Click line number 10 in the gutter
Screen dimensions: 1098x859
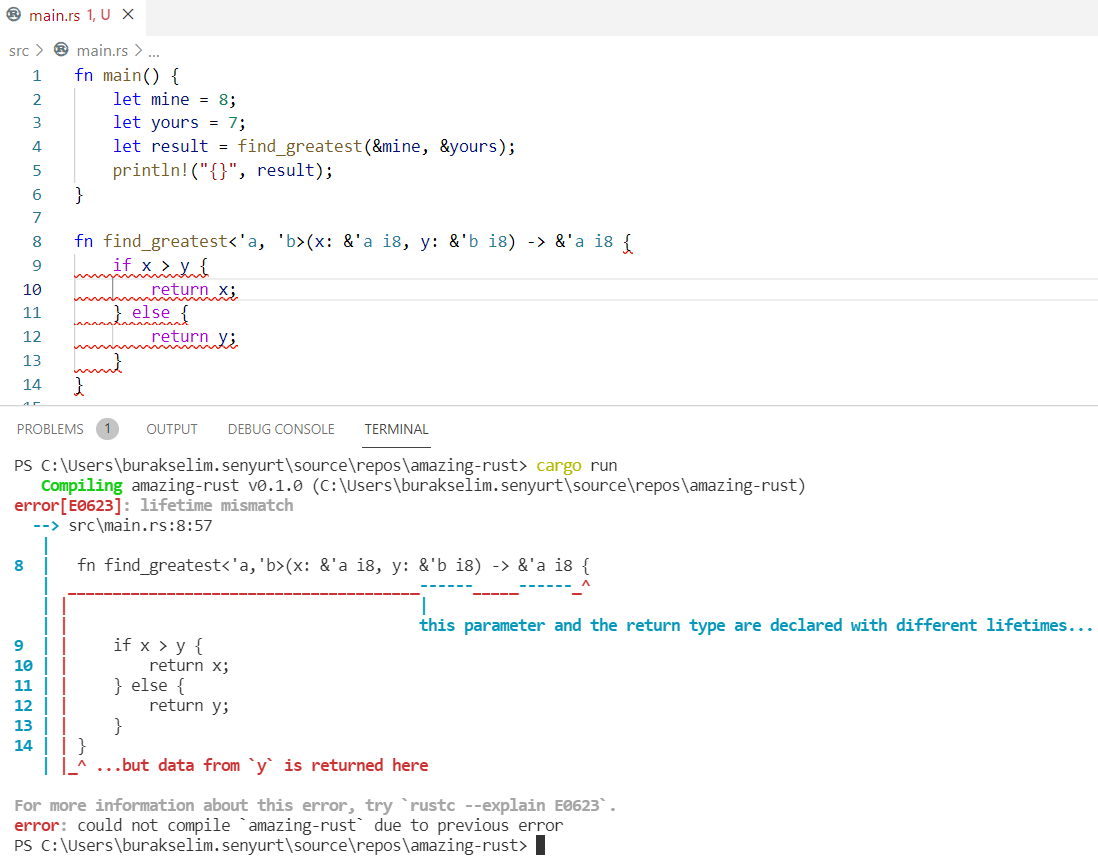pyautogui.click(x=32, y=289)
